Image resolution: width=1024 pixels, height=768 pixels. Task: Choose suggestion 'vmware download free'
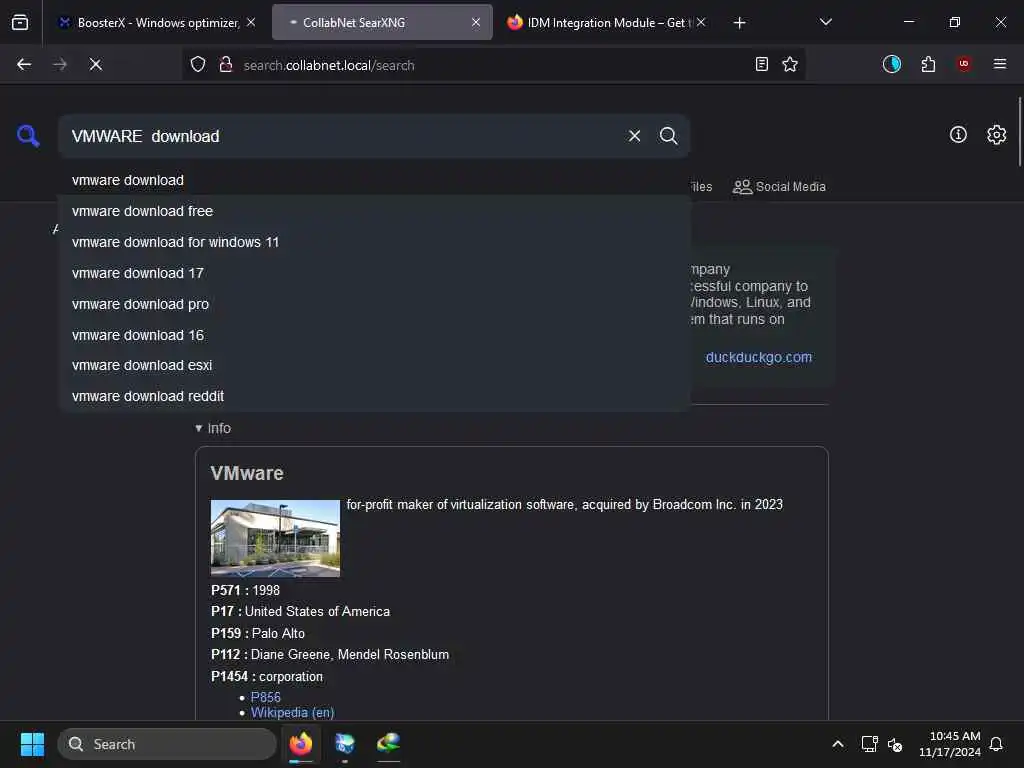374,211
